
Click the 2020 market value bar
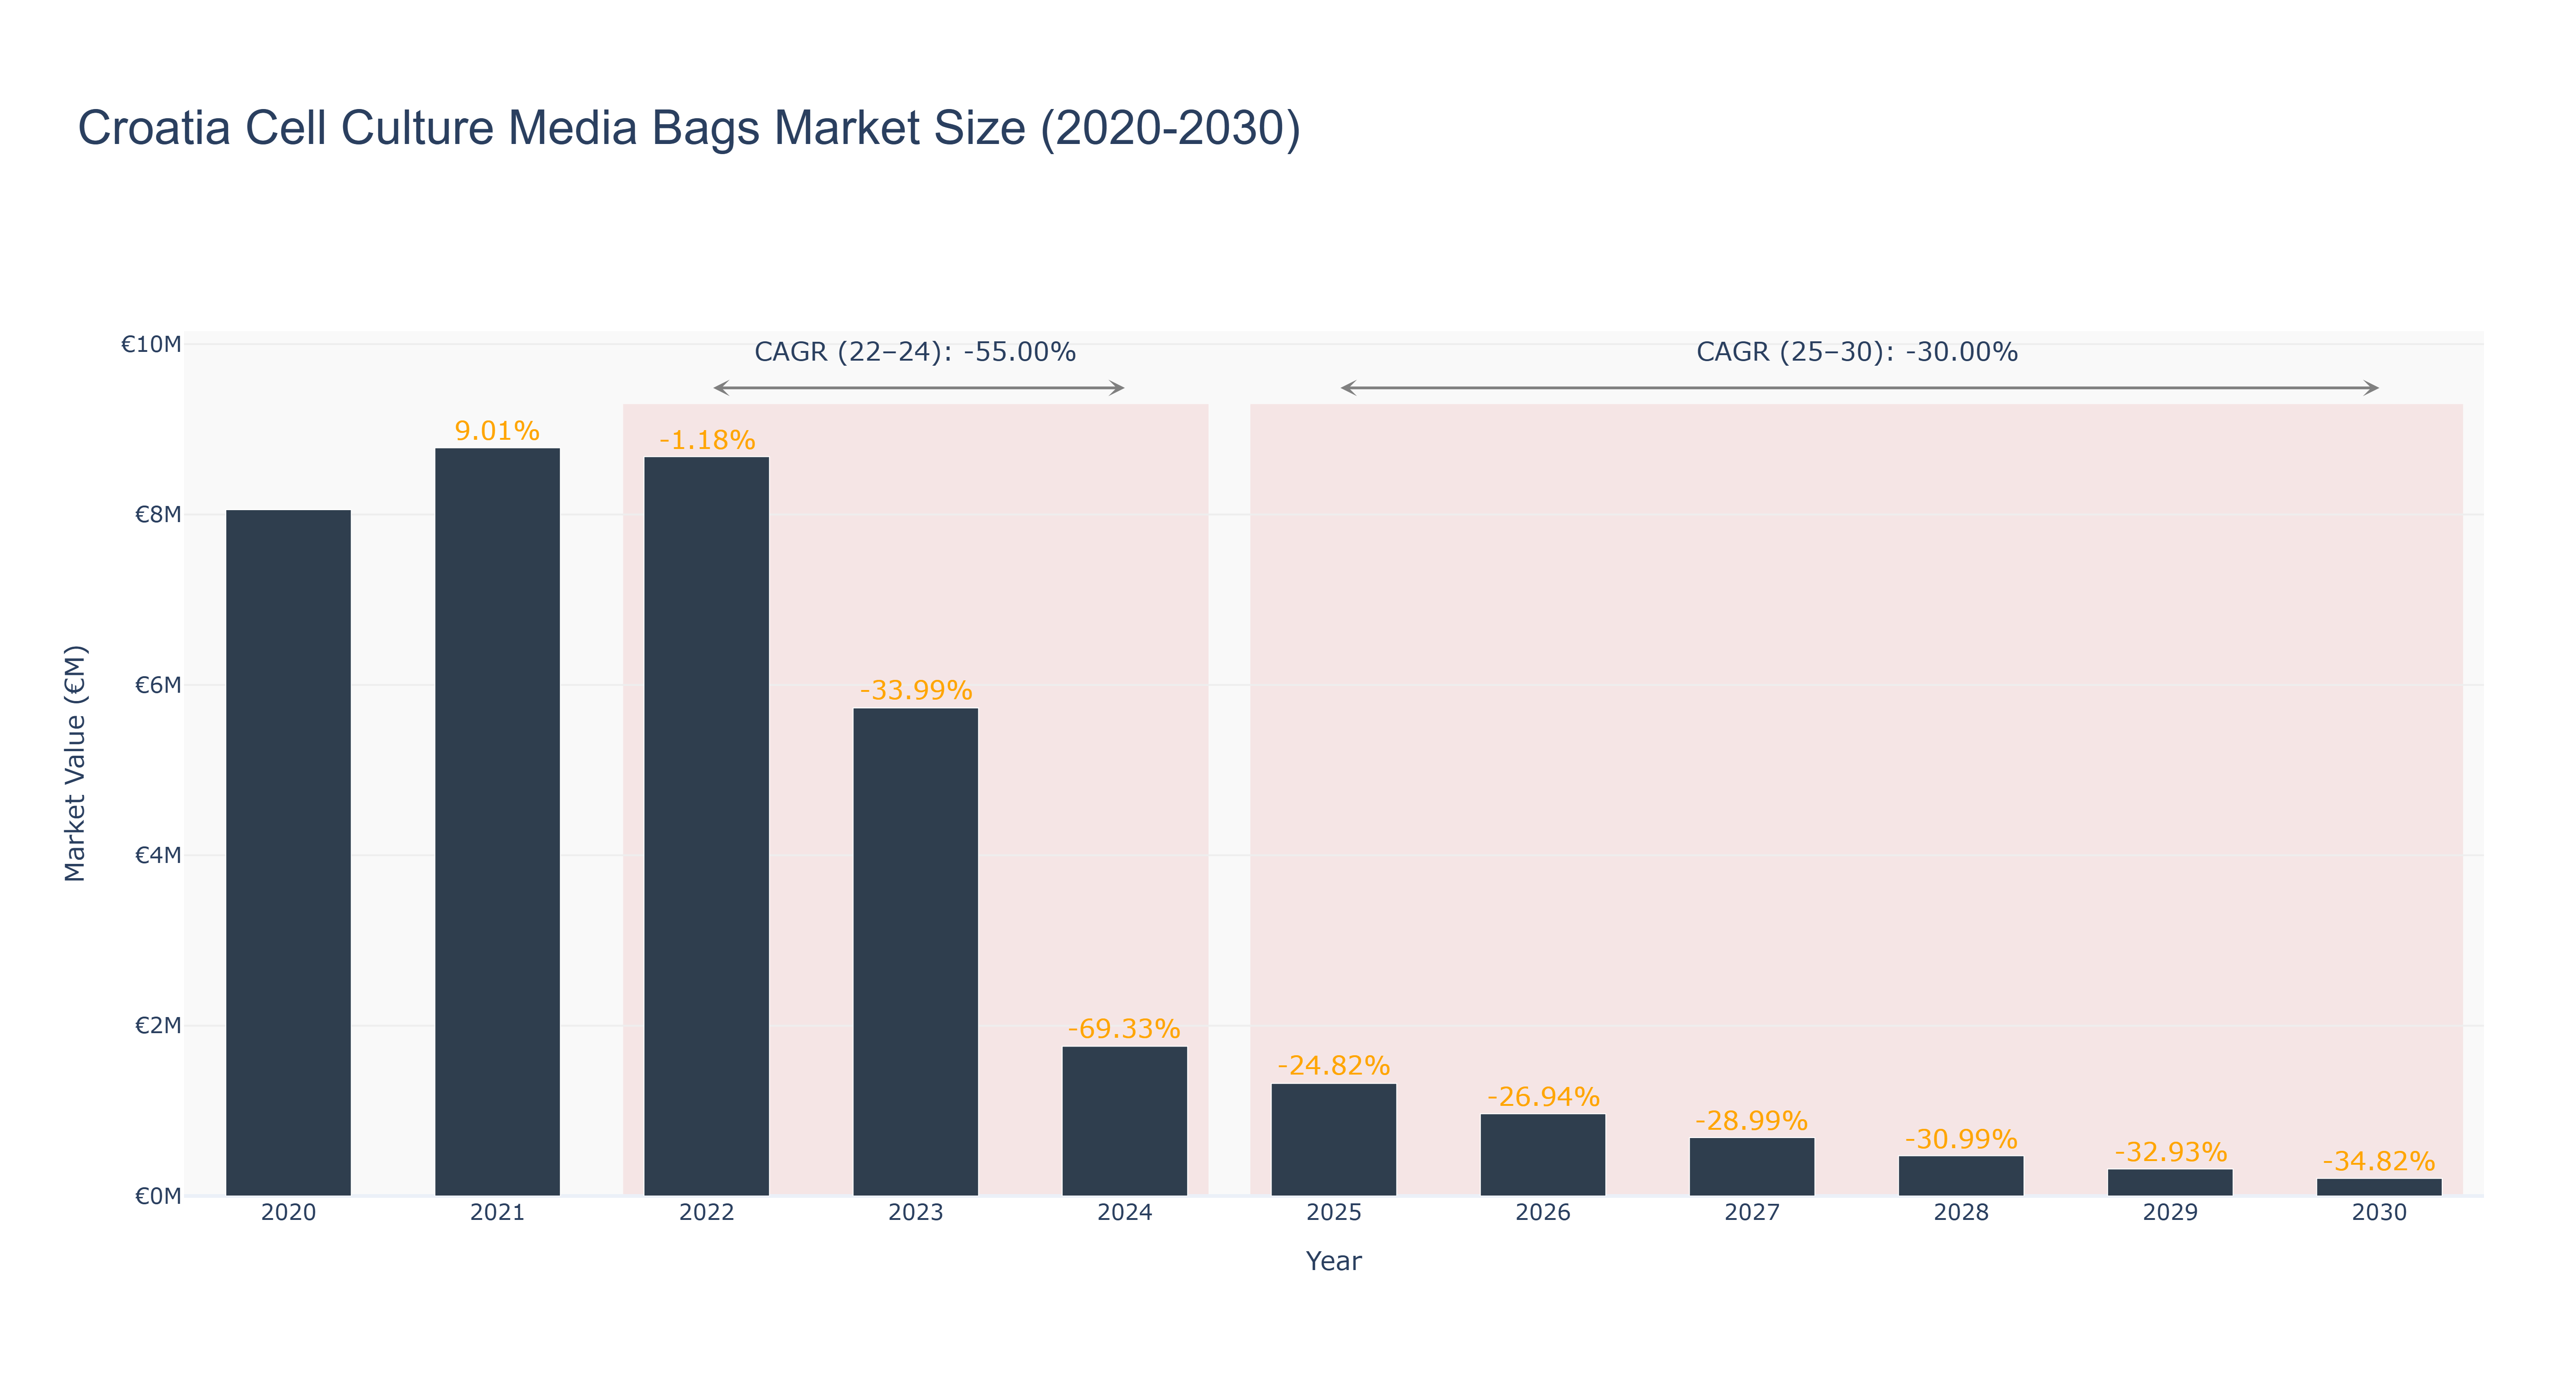pos(288,853)
